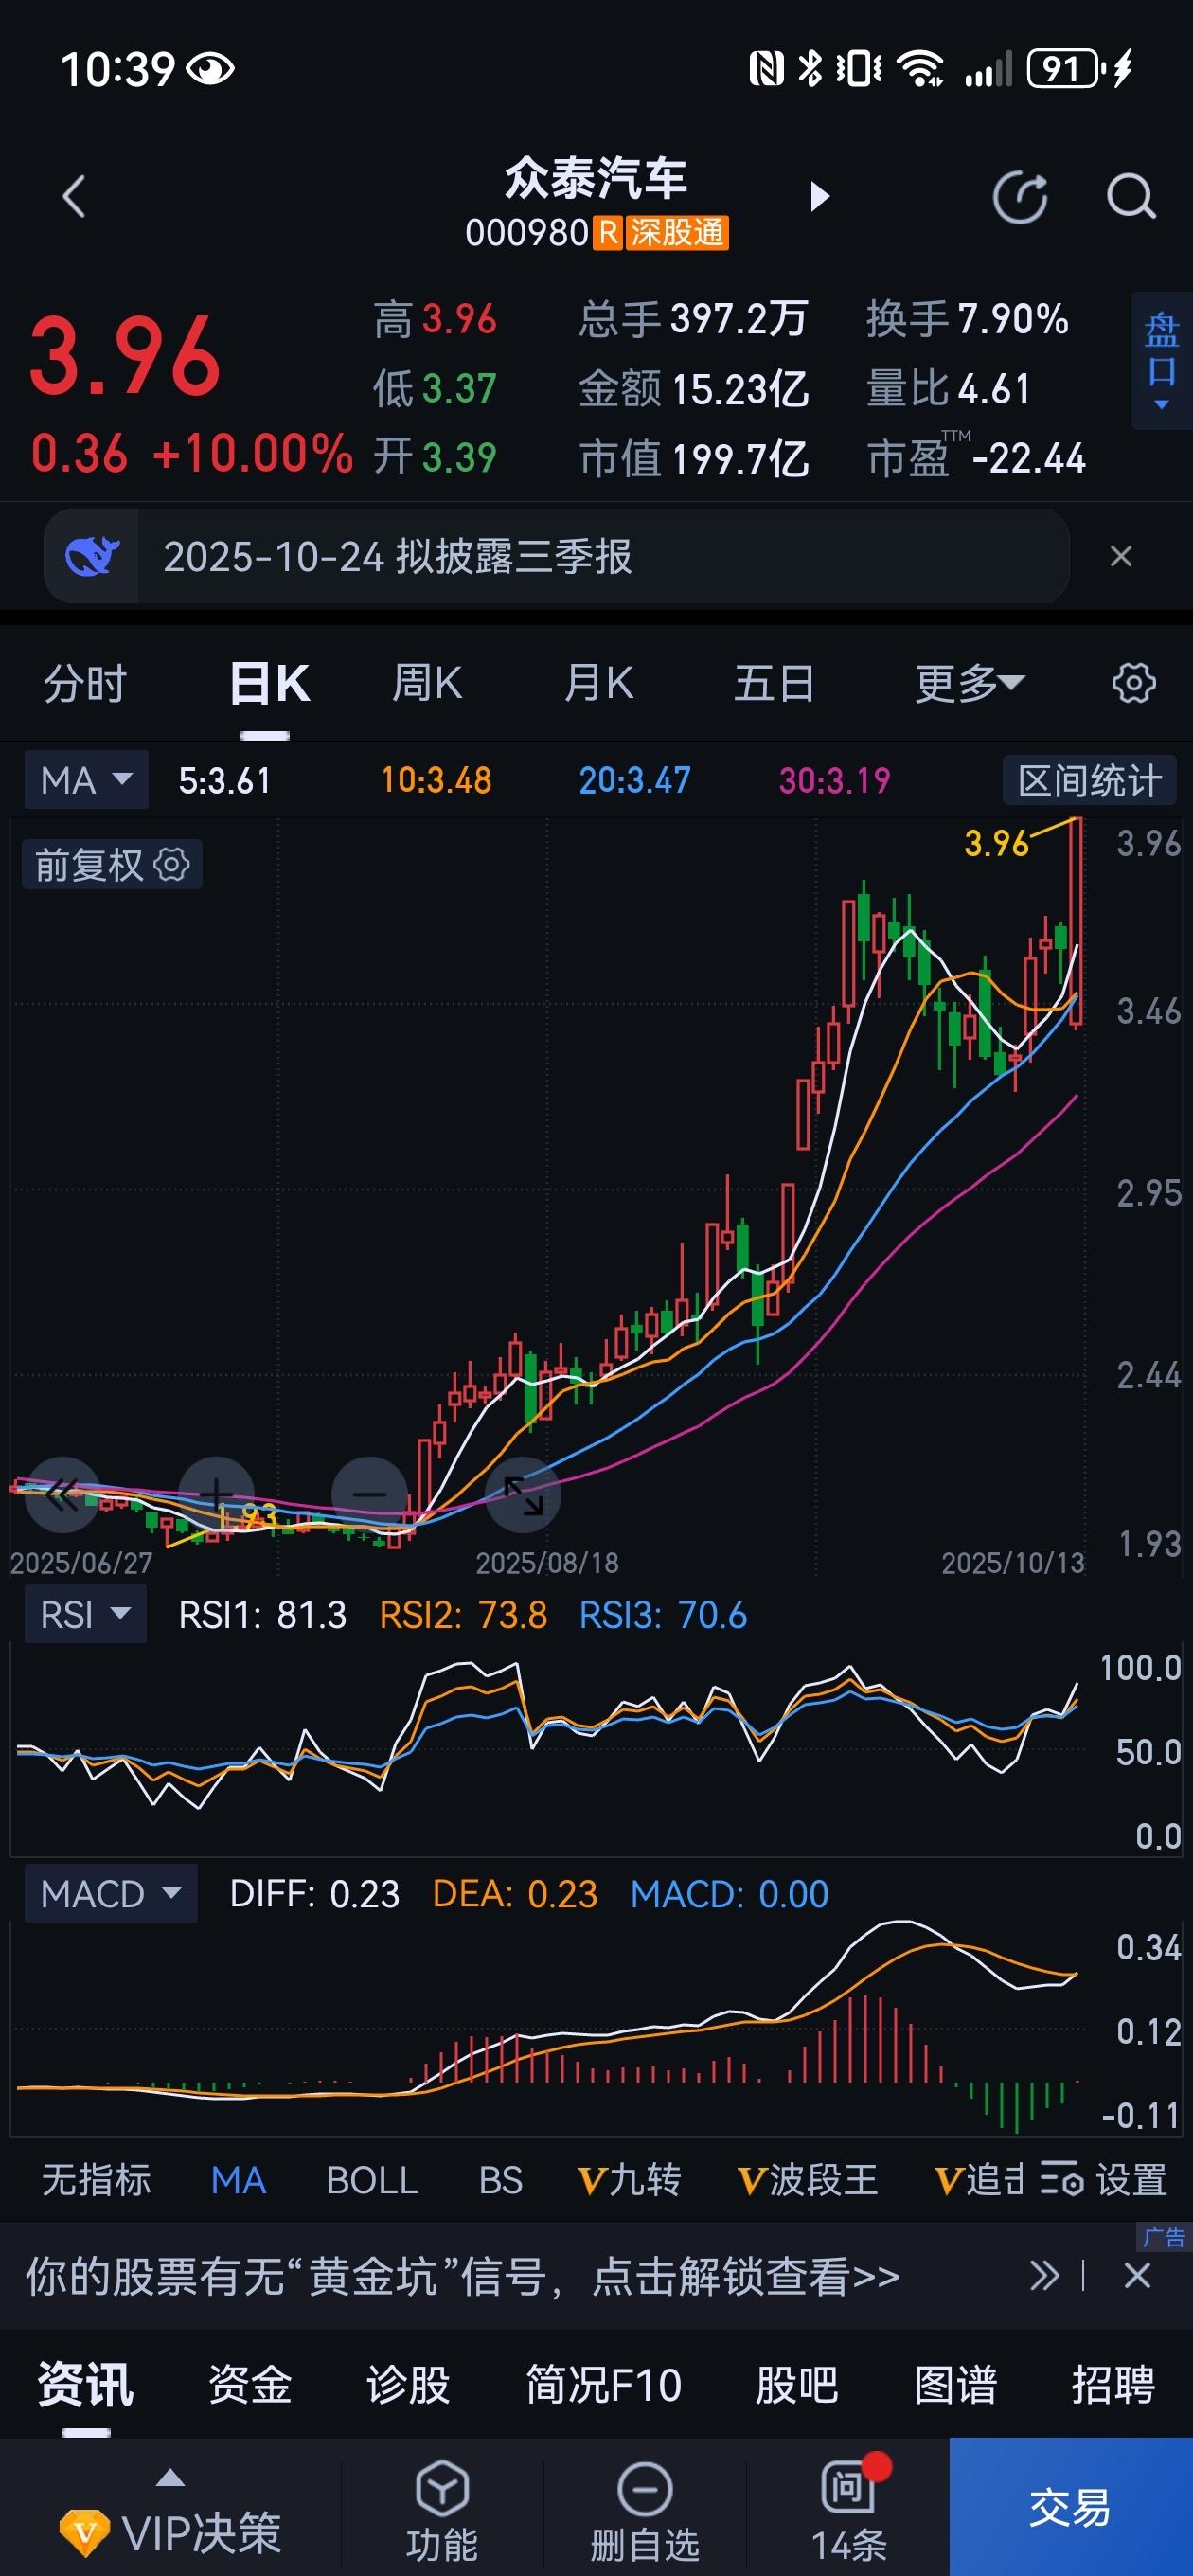Switch to 分时 chart tab
The height and width of the screenshot is (2576, 1193).
[86, 684]
